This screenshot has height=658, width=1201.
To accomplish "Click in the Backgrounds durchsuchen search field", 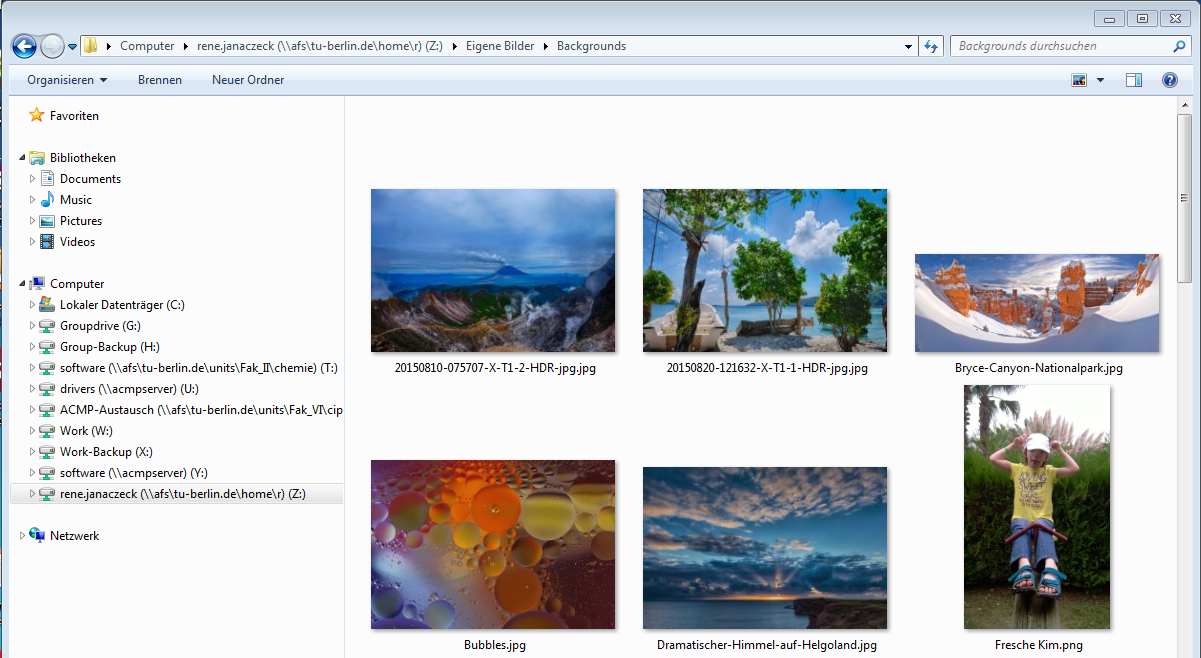I will 1060,46.
